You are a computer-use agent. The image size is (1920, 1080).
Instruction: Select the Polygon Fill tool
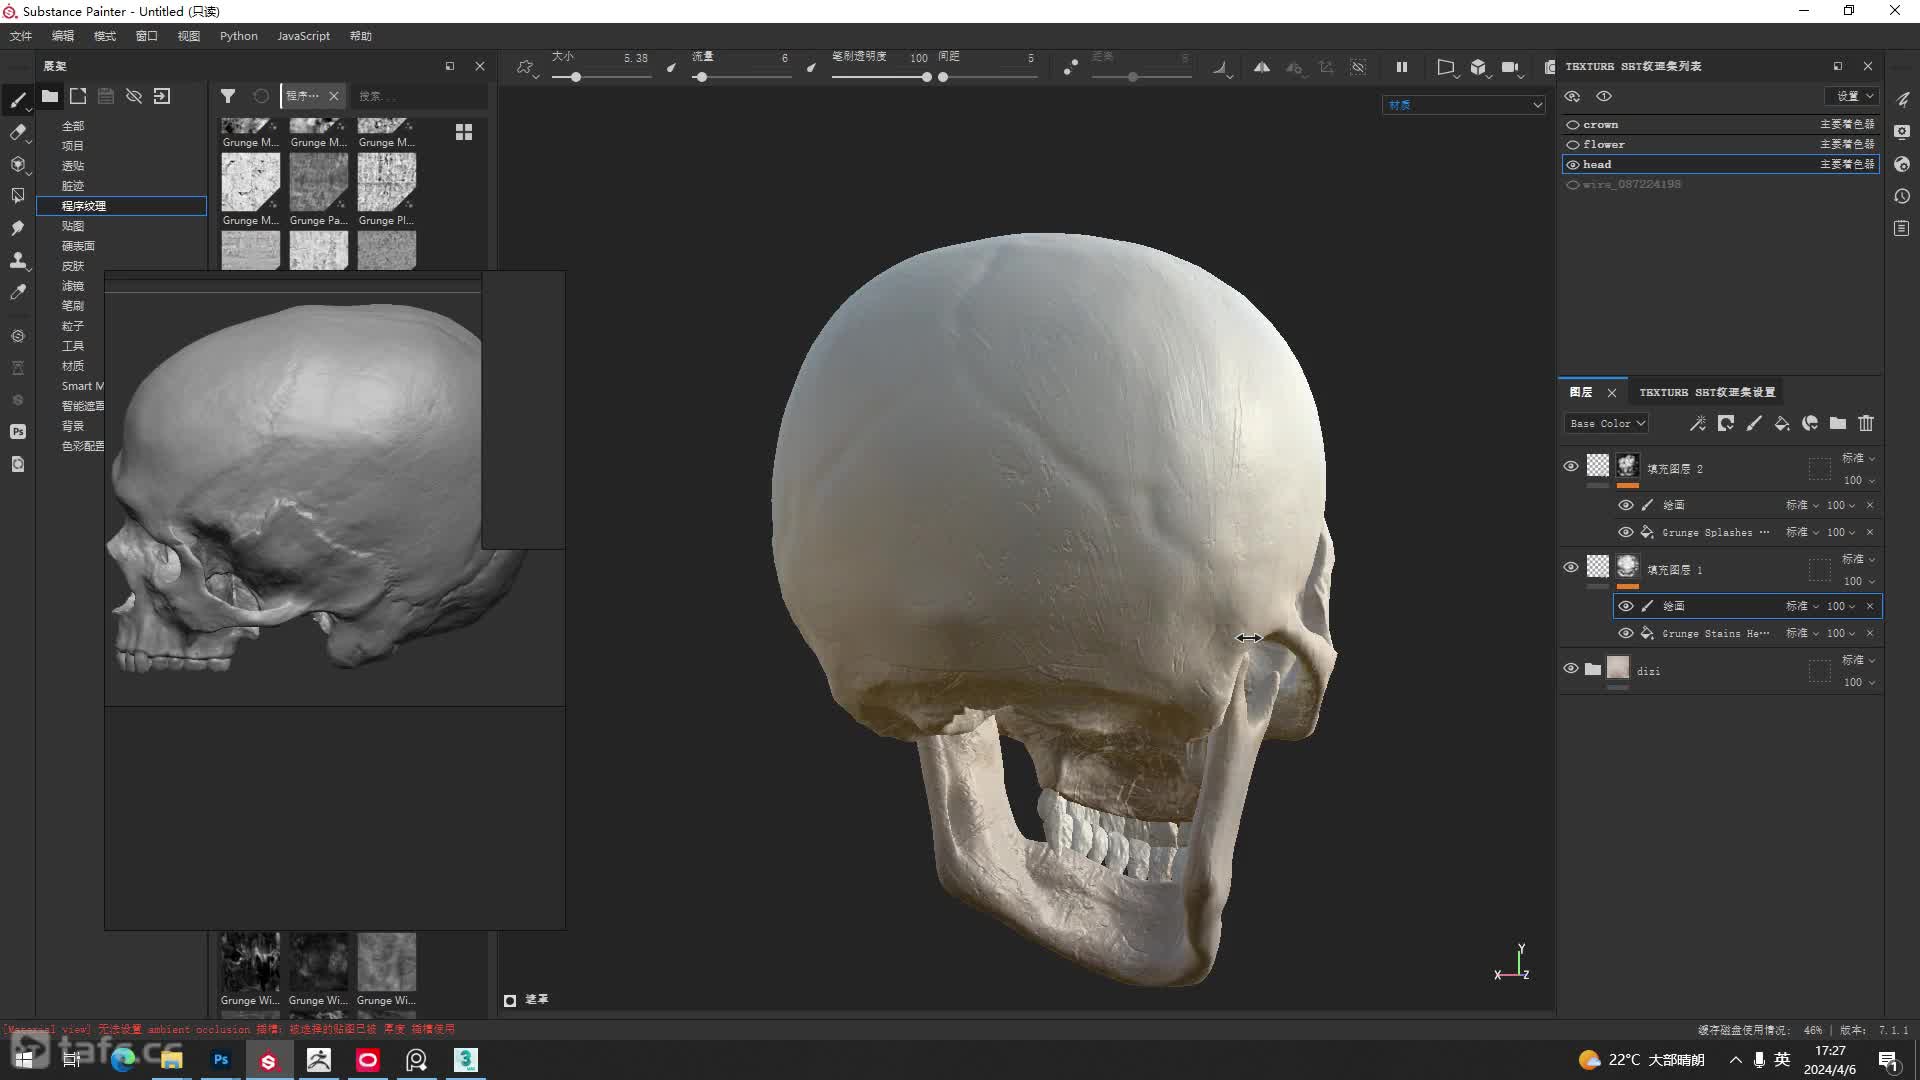18,196
